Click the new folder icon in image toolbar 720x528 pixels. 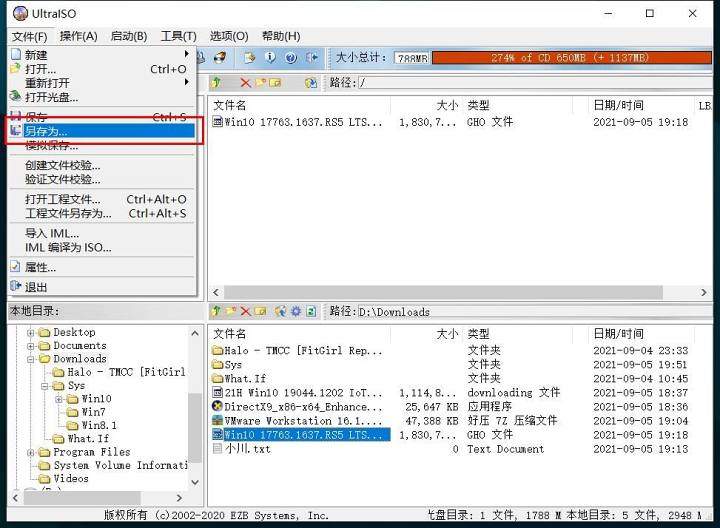[x=260, y=83]
